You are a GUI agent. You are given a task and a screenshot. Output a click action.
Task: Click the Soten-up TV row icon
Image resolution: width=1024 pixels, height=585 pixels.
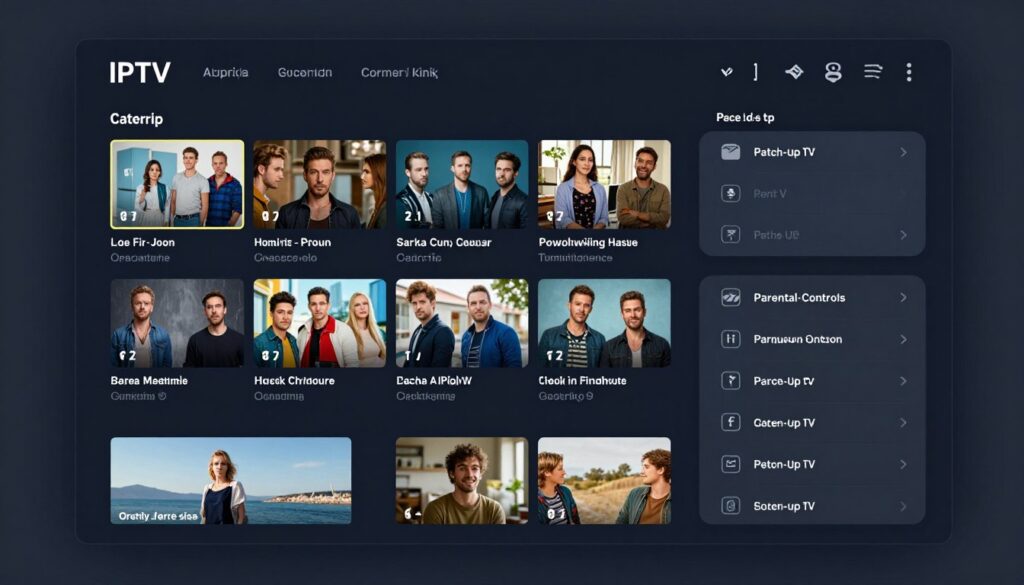pyautogui.click(x=730, y=505)
